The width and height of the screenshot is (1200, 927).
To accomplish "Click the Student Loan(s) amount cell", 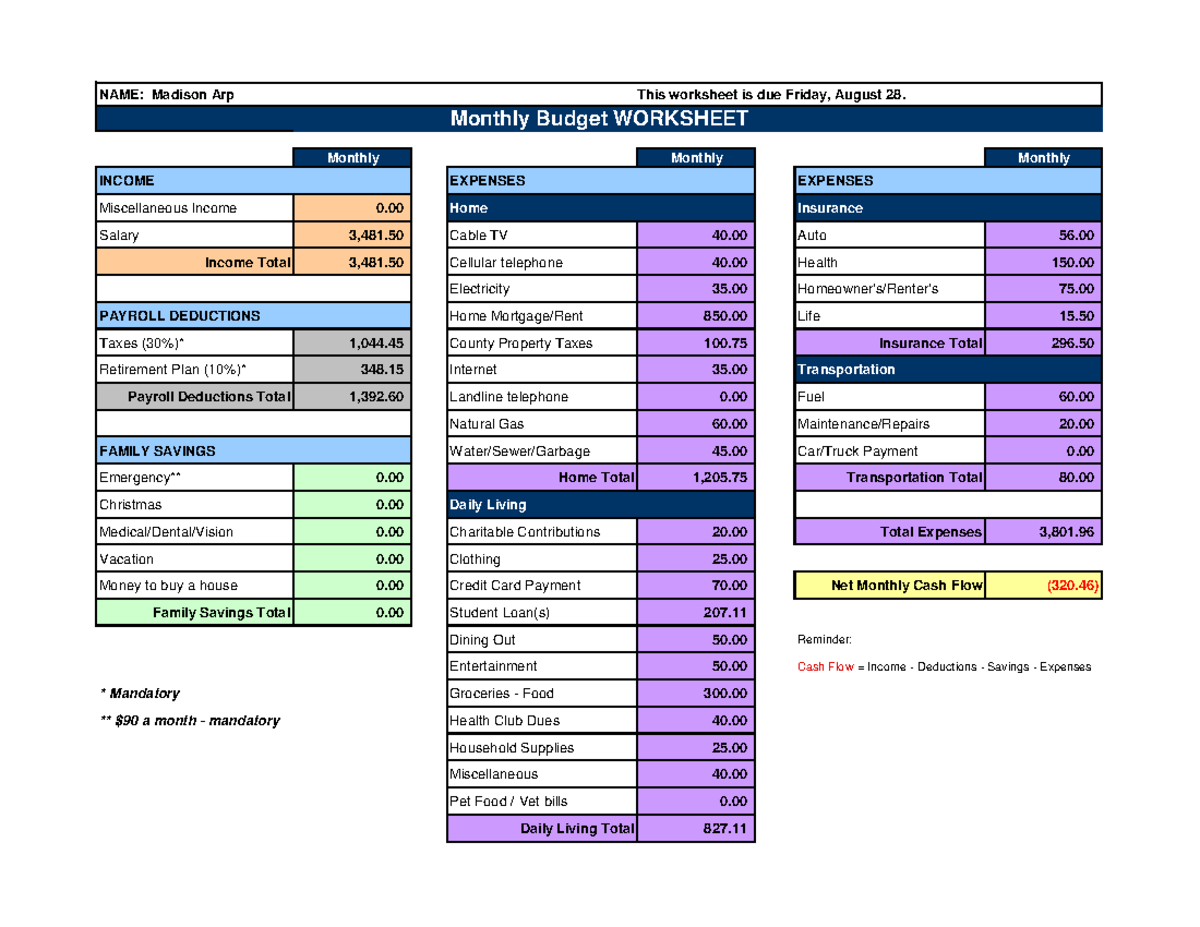I will 696,612.
